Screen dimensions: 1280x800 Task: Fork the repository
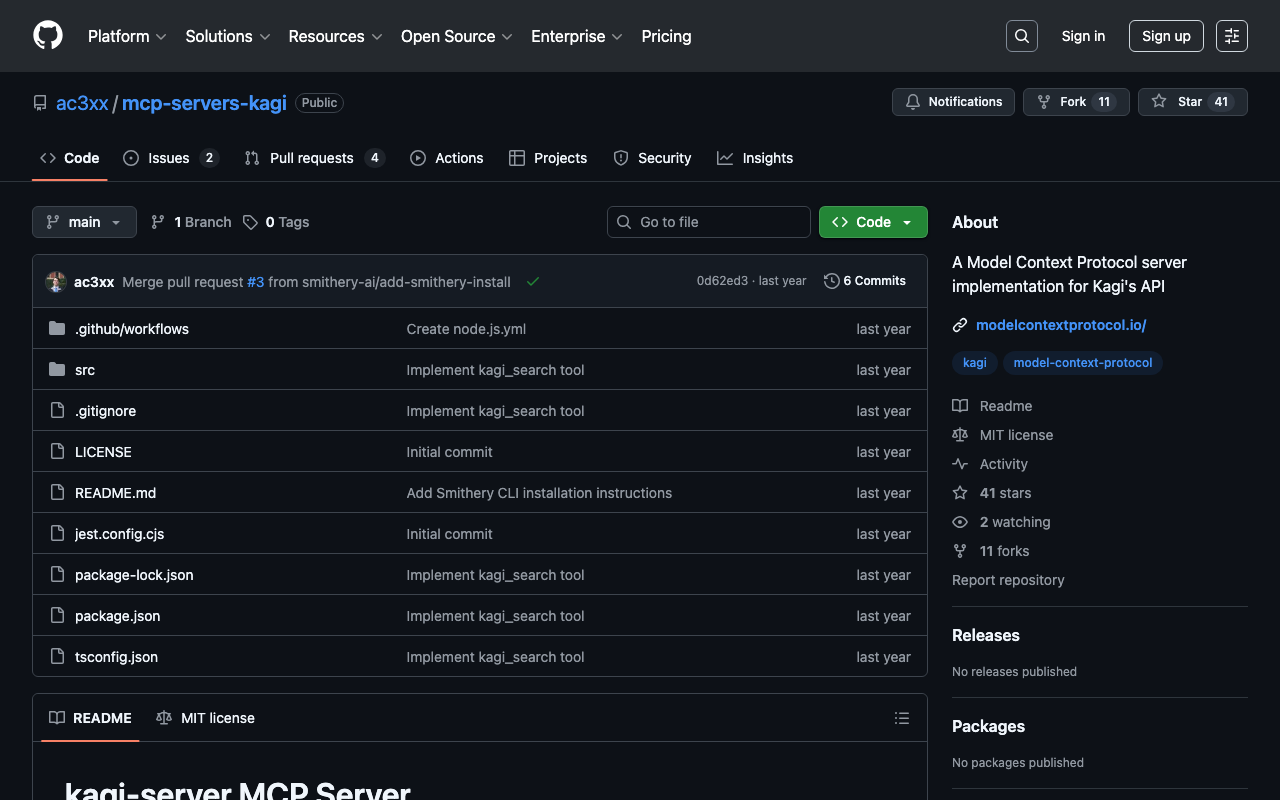coord(1074,102)
